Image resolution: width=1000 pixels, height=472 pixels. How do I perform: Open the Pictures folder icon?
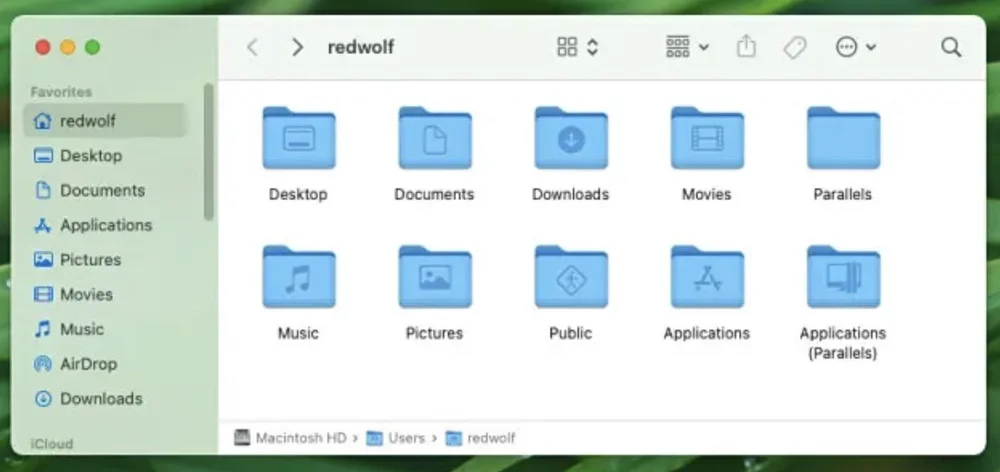435,277
